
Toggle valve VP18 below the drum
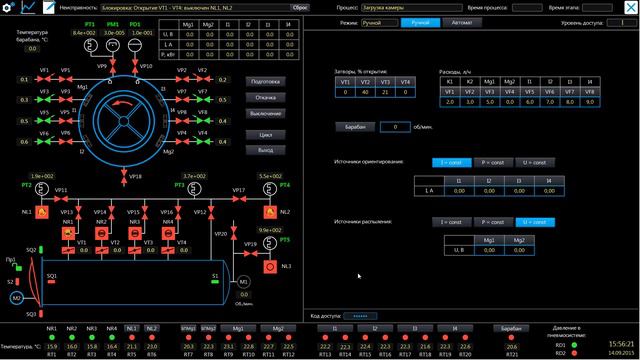(x=124, y=177)
